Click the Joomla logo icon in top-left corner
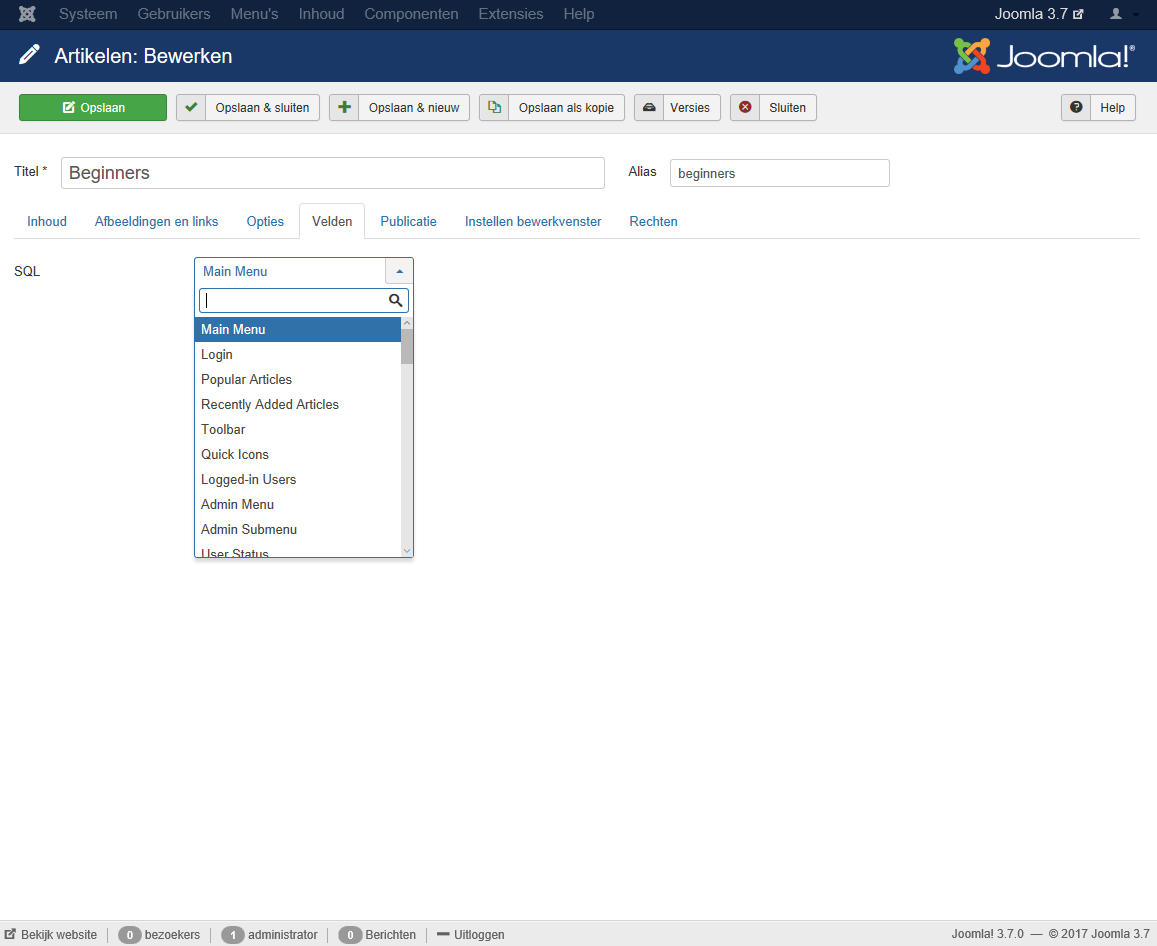1157x946 pixels. coord(28,14)
